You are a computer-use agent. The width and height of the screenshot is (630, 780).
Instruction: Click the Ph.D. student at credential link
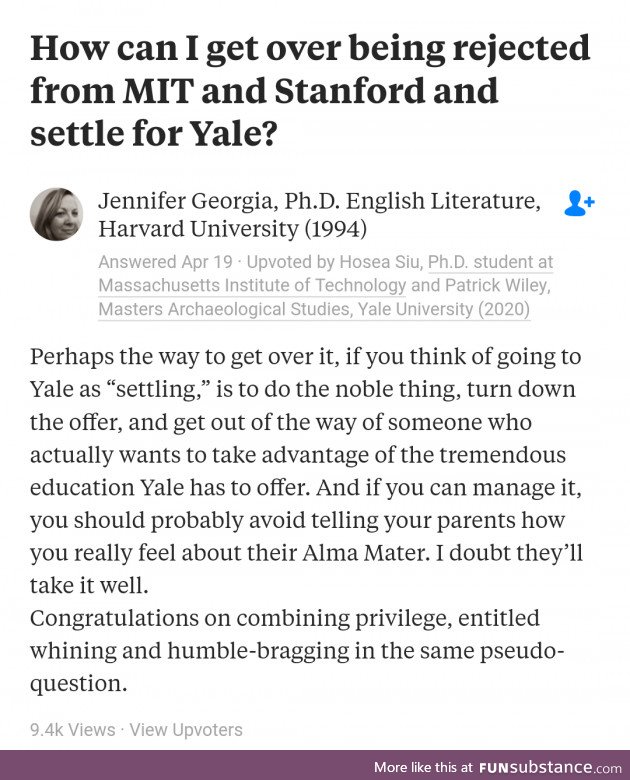pos(491,262)
